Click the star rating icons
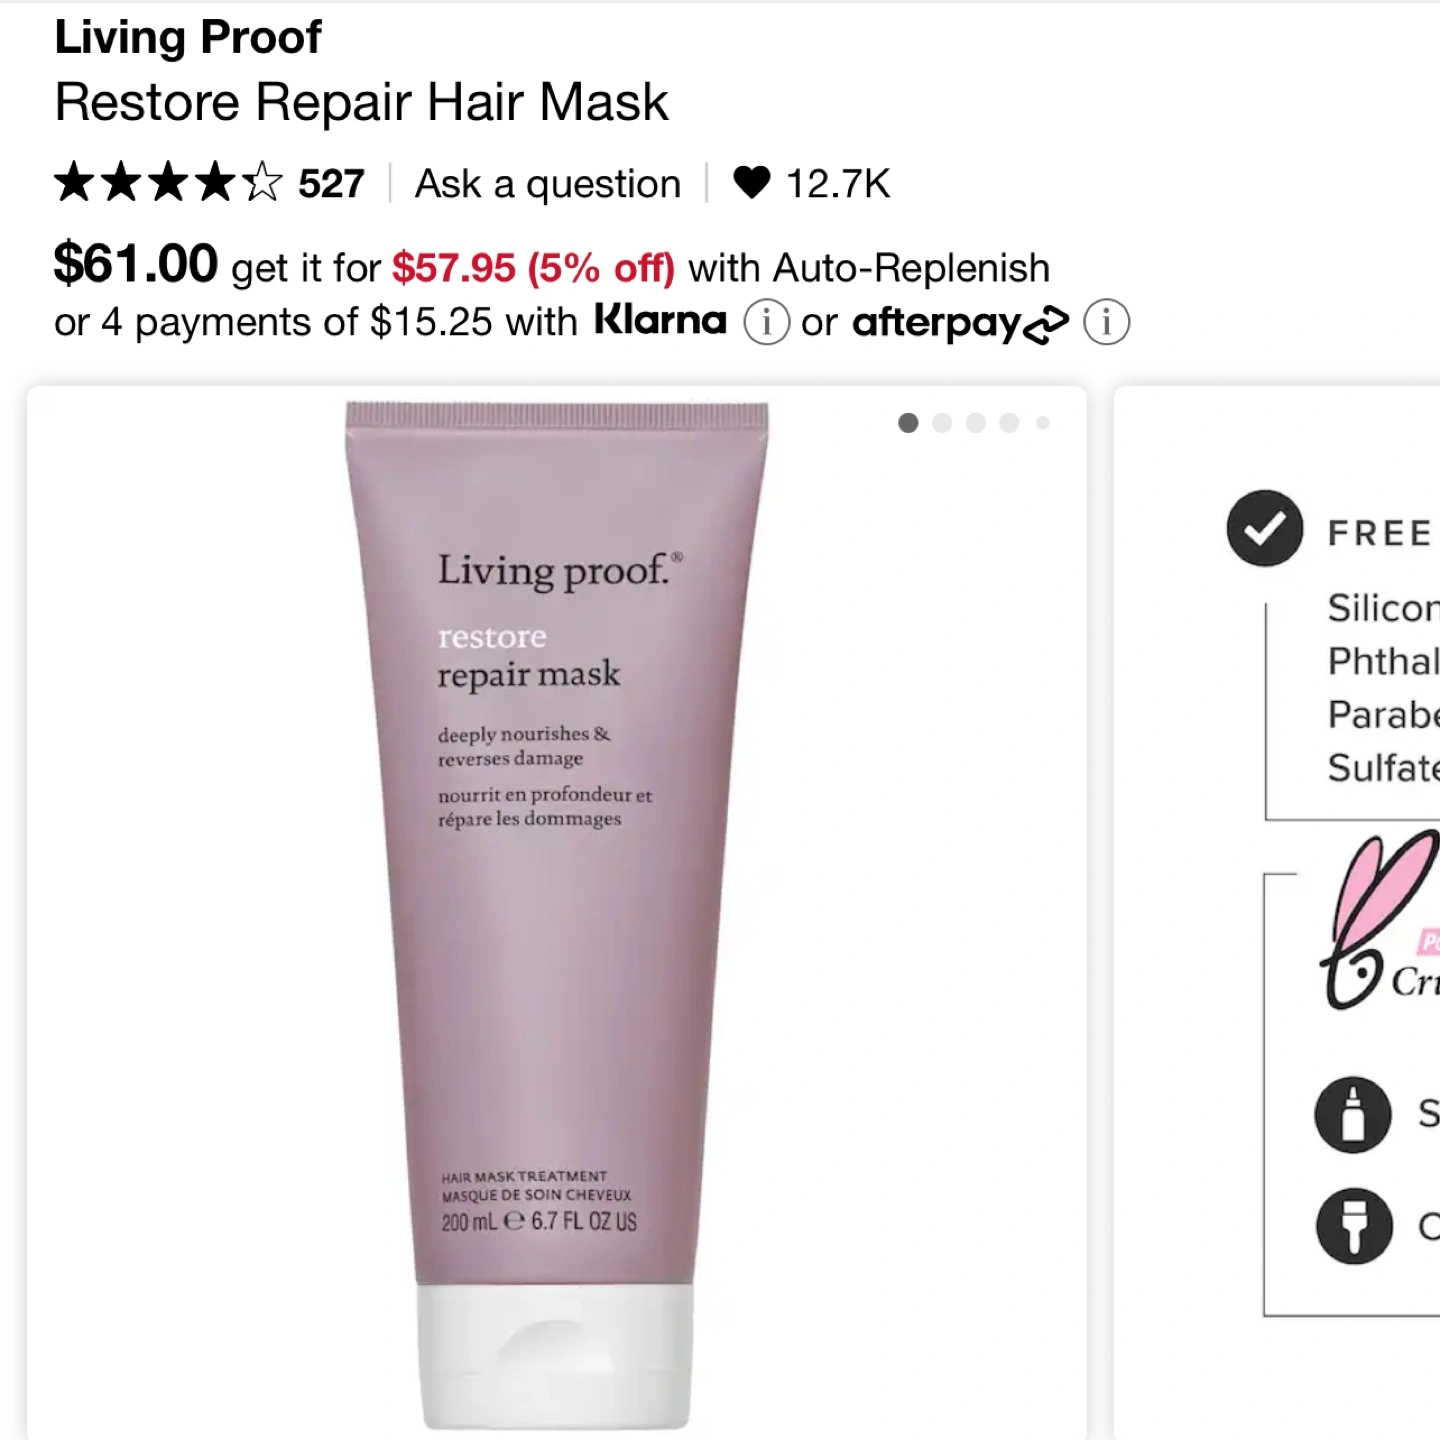 [168, 183]
